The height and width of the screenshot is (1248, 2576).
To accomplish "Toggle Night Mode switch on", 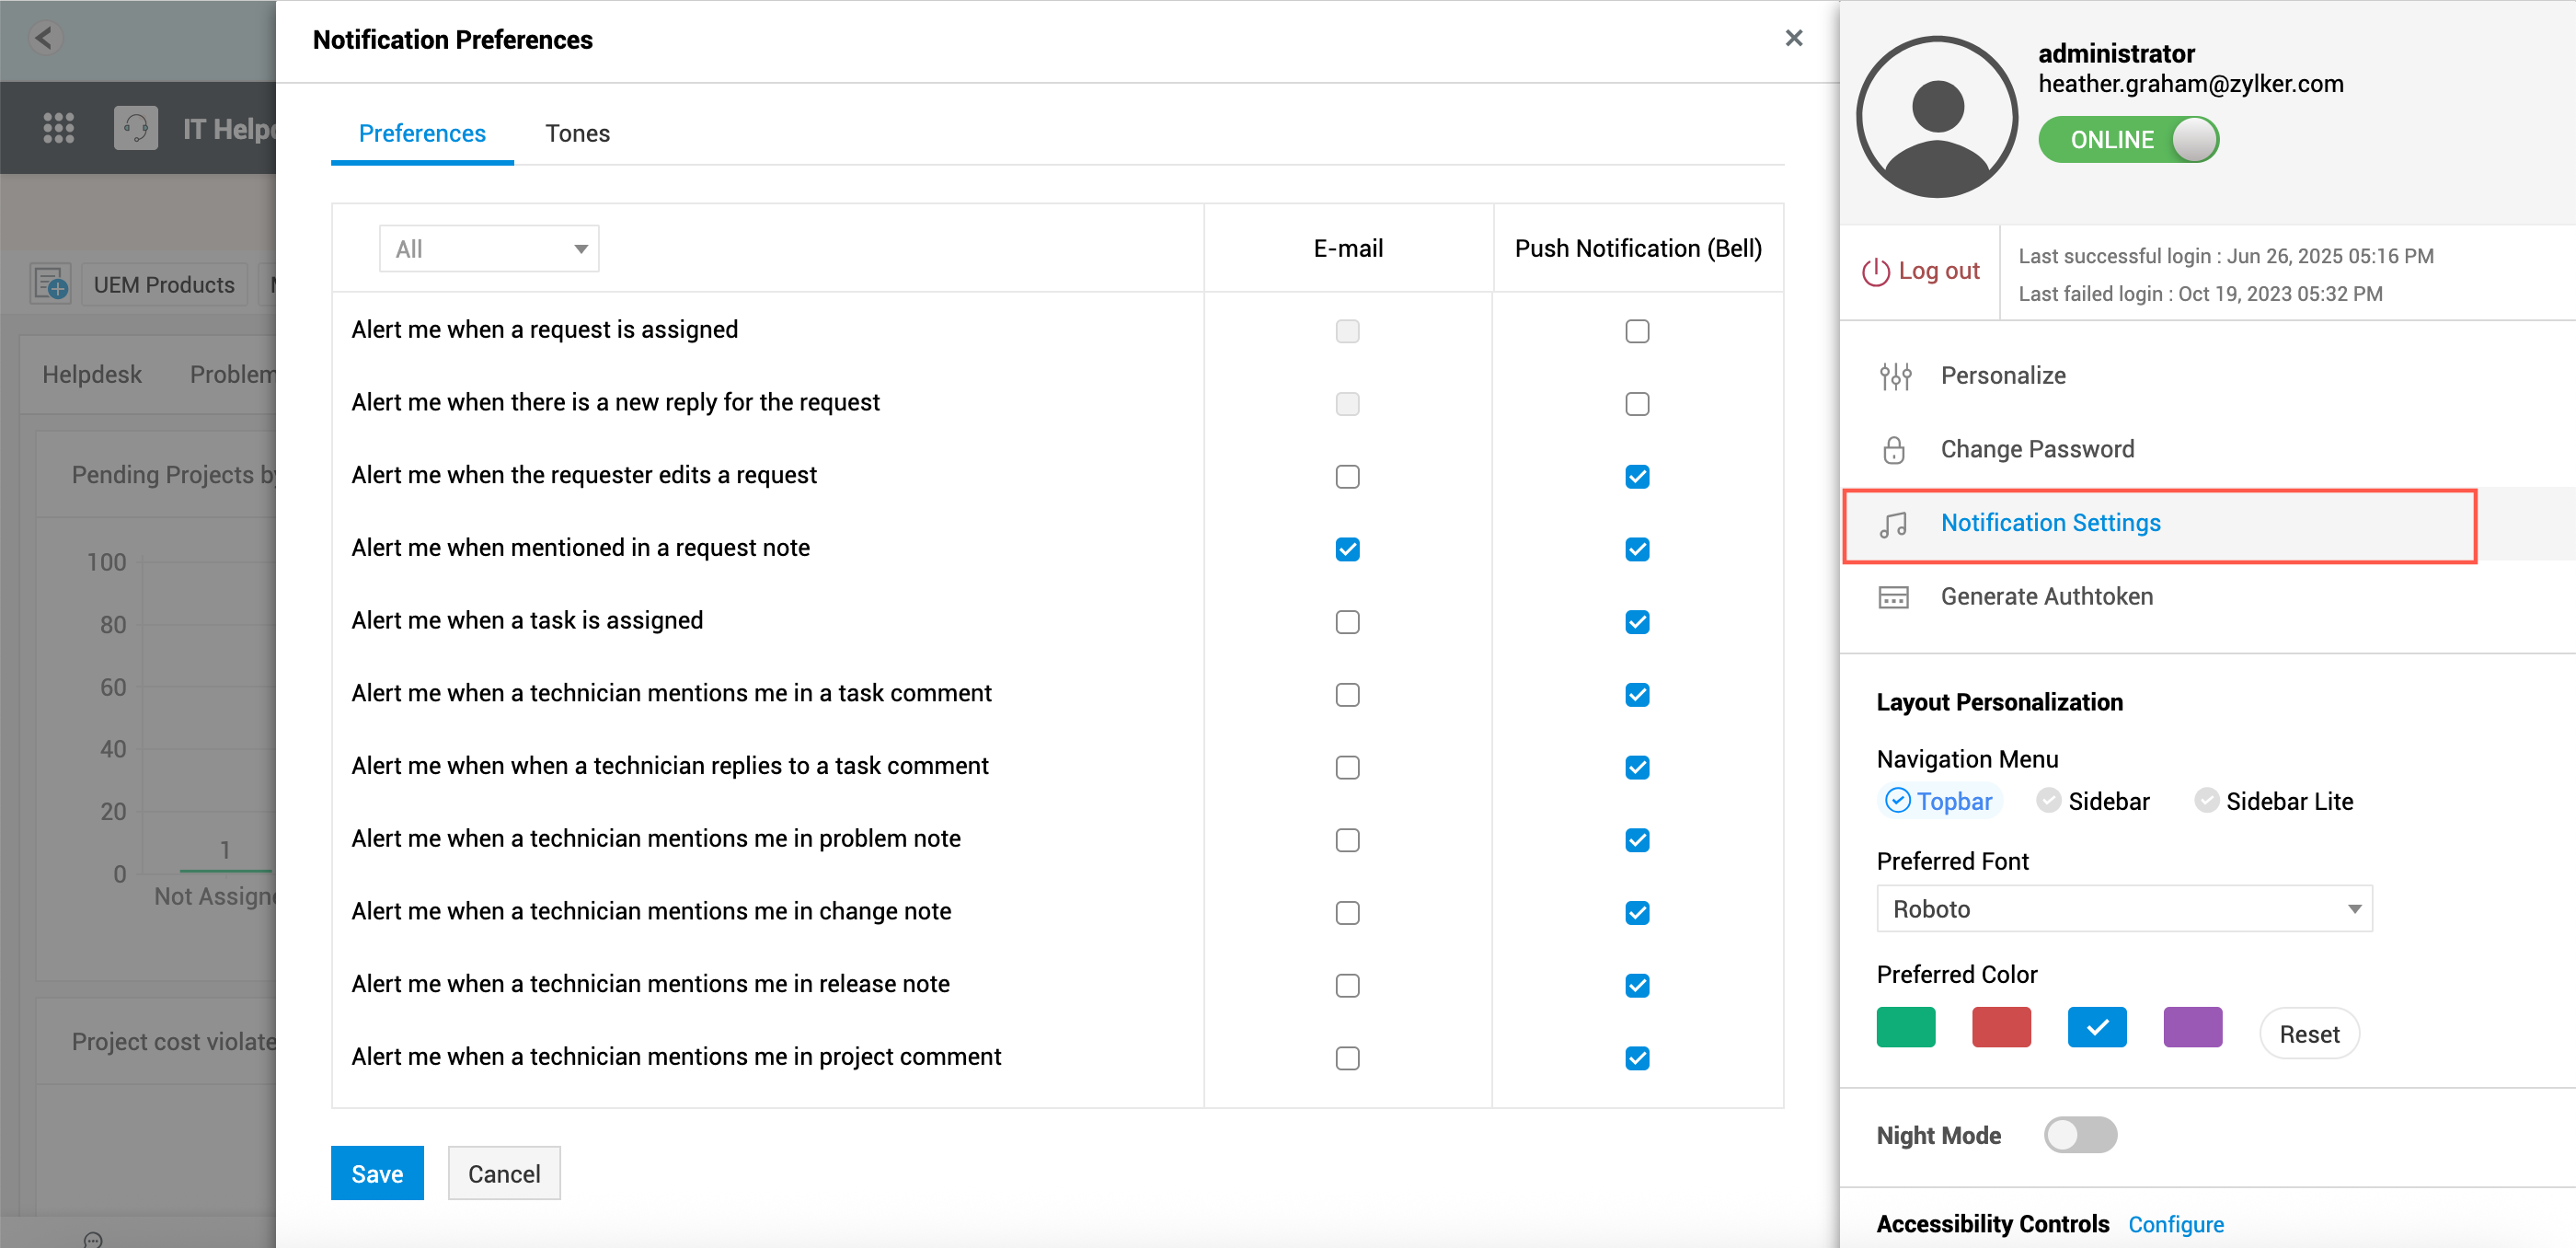I will pos(2079,1135).
